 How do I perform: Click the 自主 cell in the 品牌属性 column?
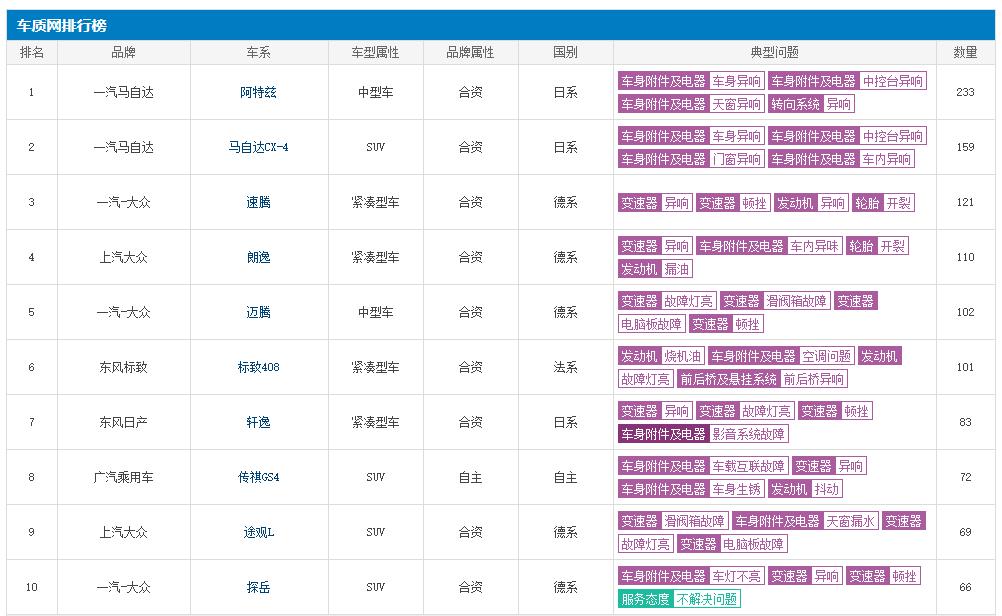[470, 477]
